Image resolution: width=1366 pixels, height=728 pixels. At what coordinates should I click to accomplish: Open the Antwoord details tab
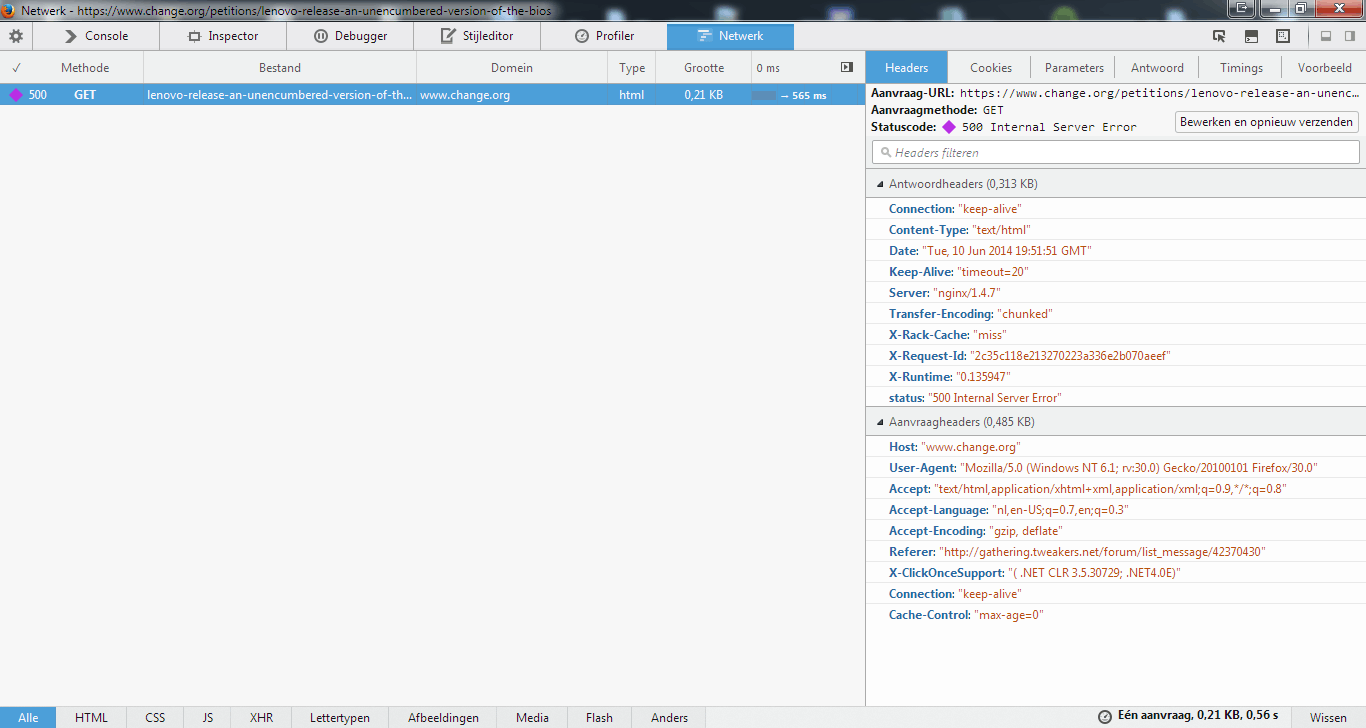[x=1157, y=68]
